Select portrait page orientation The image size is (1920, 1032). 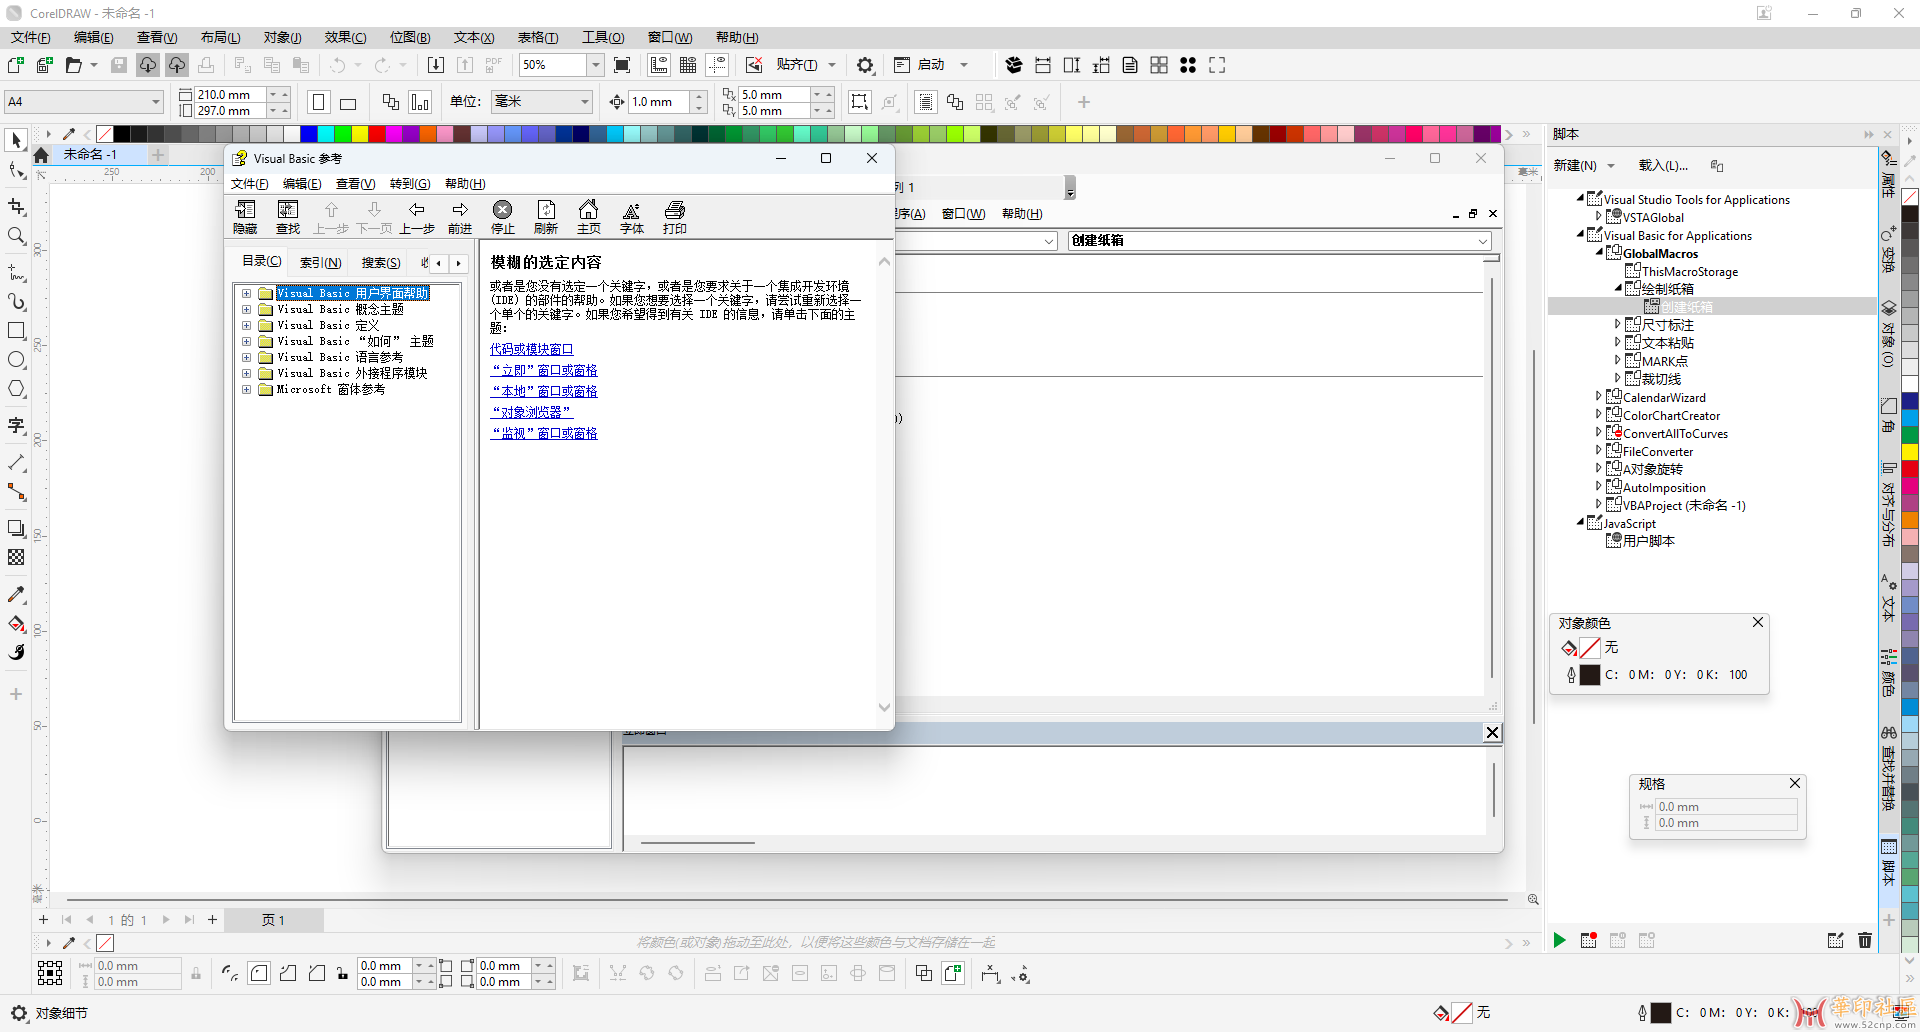319,102
